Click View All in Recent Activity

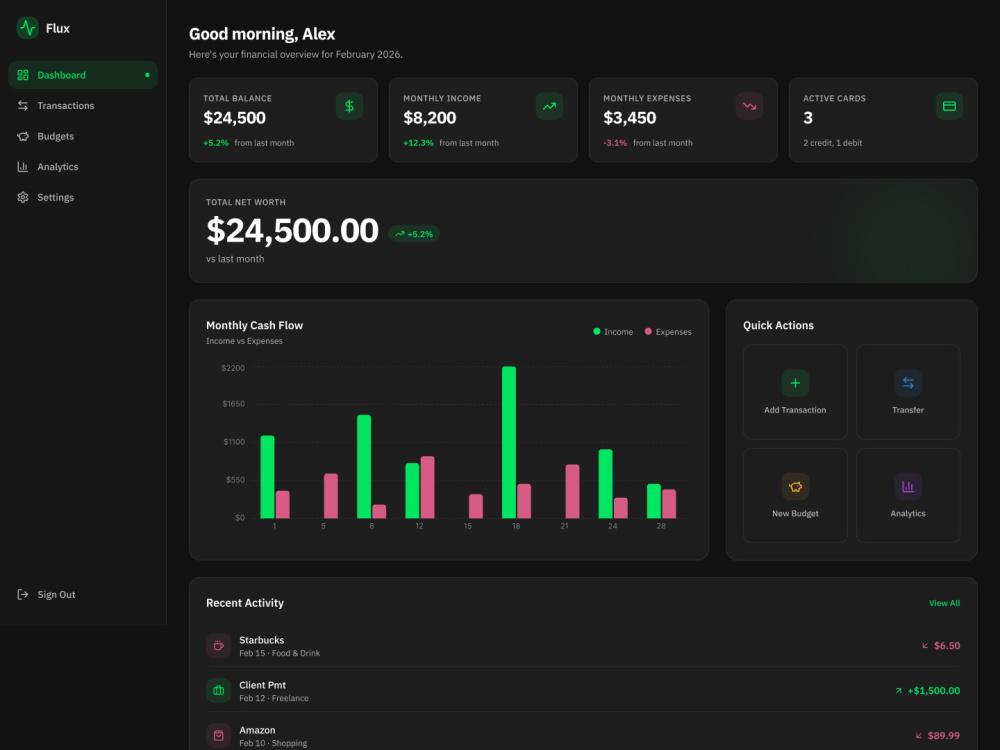tap(945, 603)
